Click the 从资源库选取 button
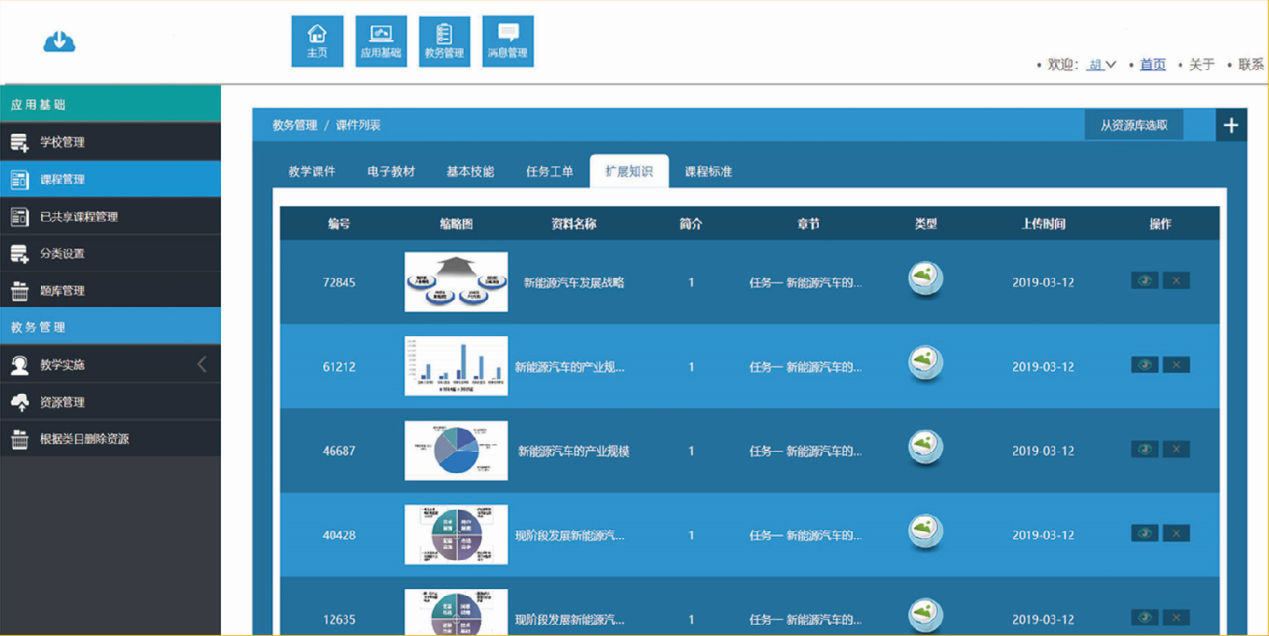 pos(1134,125)
